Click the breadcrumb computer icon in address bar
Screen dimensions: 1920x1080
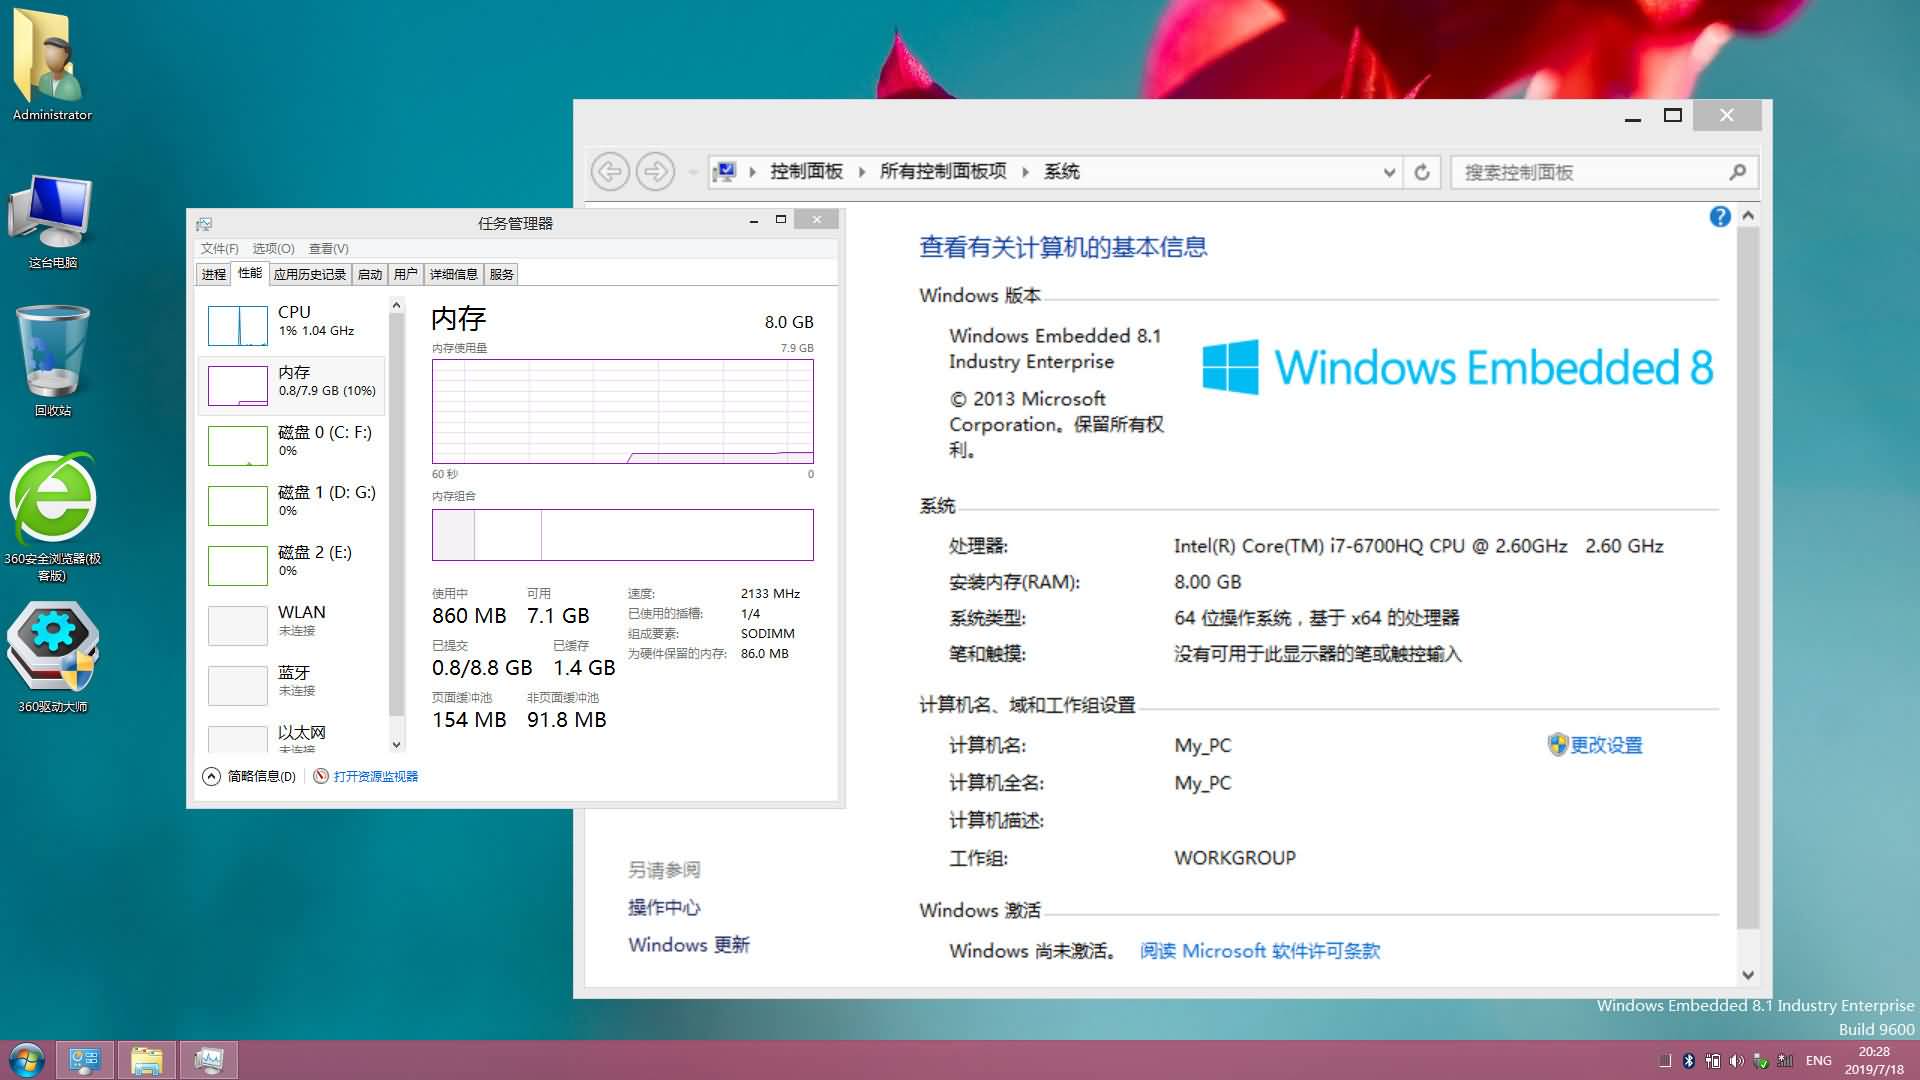click(726, 172)
